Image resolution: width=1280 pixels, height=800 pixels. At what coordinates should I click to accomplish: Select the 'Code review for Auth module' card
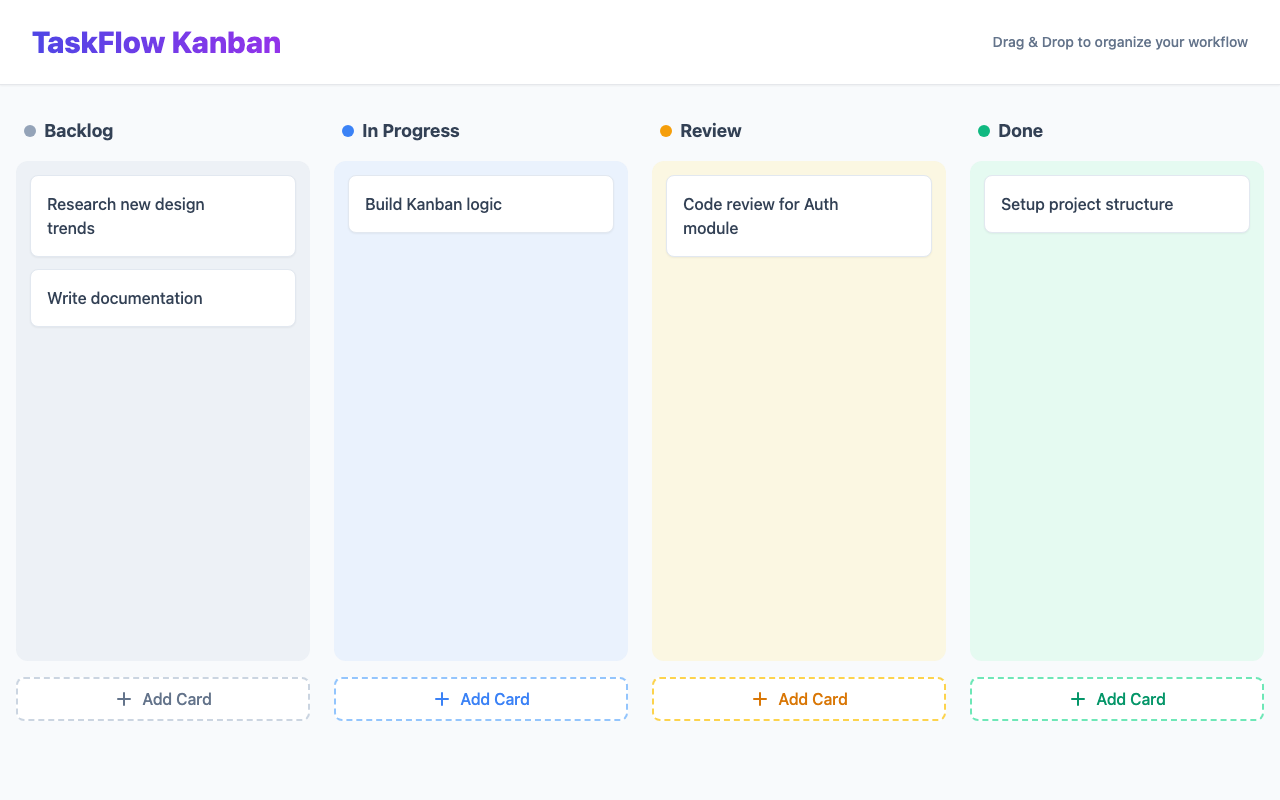point(799,216)
